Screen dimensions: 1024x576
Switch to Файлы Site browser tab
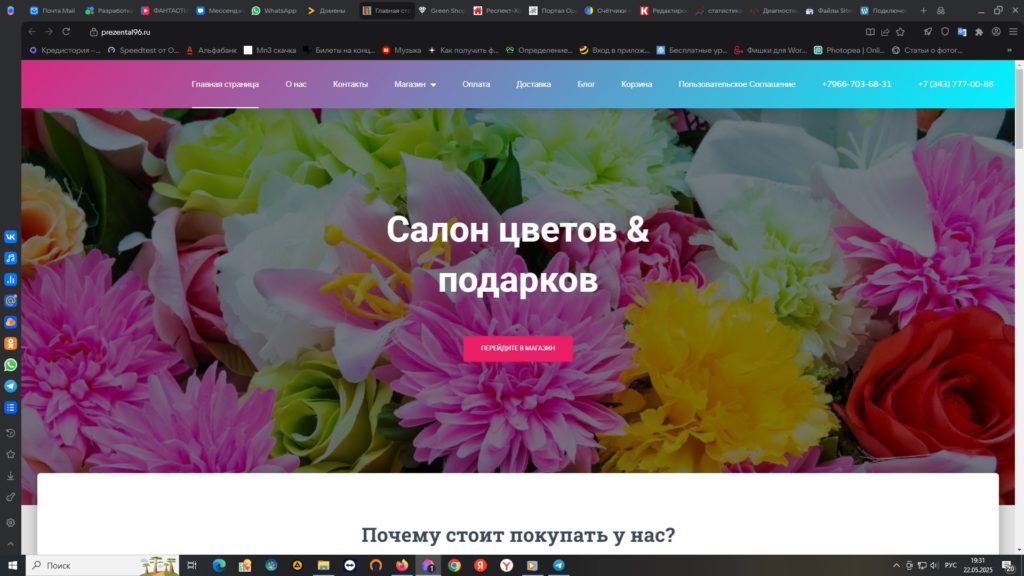(x=829, y=10)
